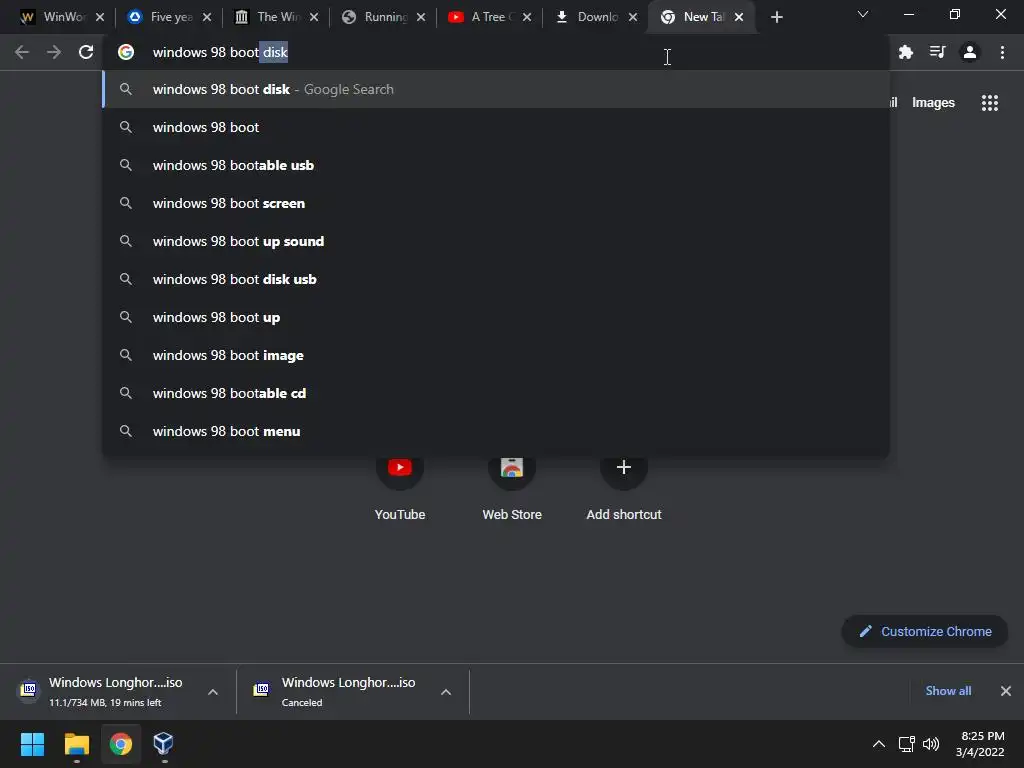Select suggestion windows 98 bootable usb
Screen dimensions: 1024x768
point(496,165)
